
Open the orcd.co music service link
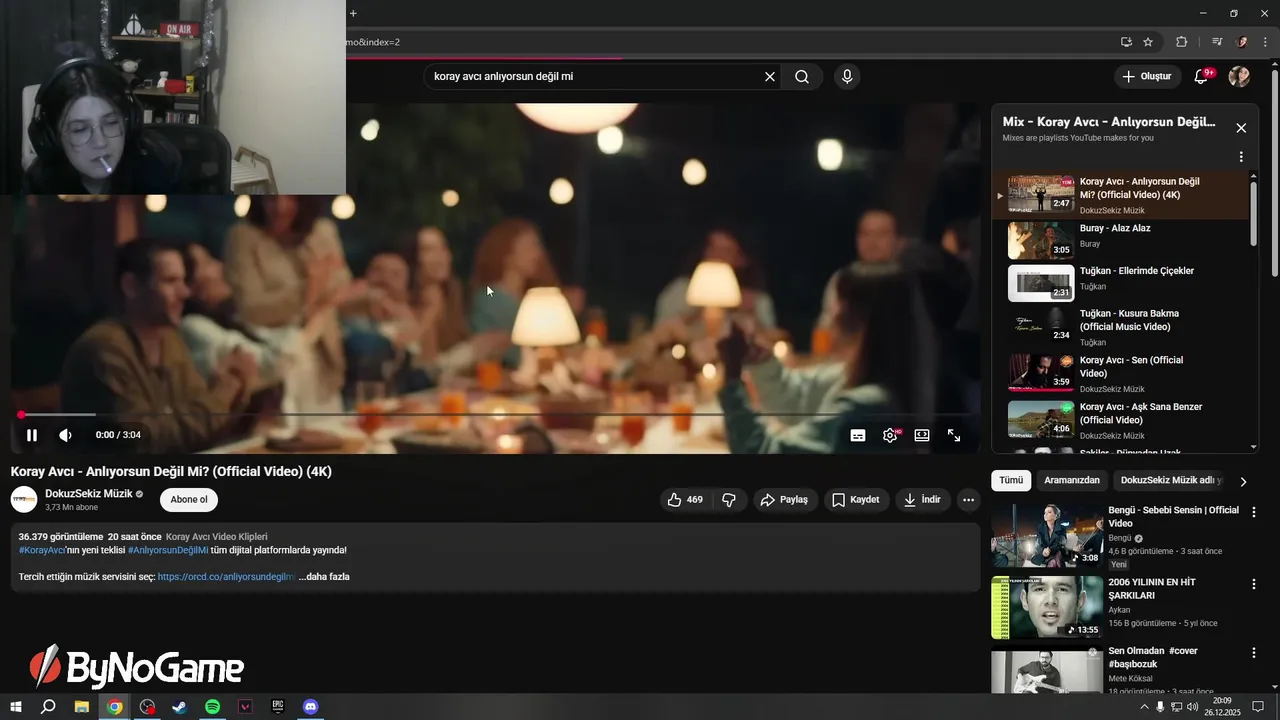click(226, 577)
